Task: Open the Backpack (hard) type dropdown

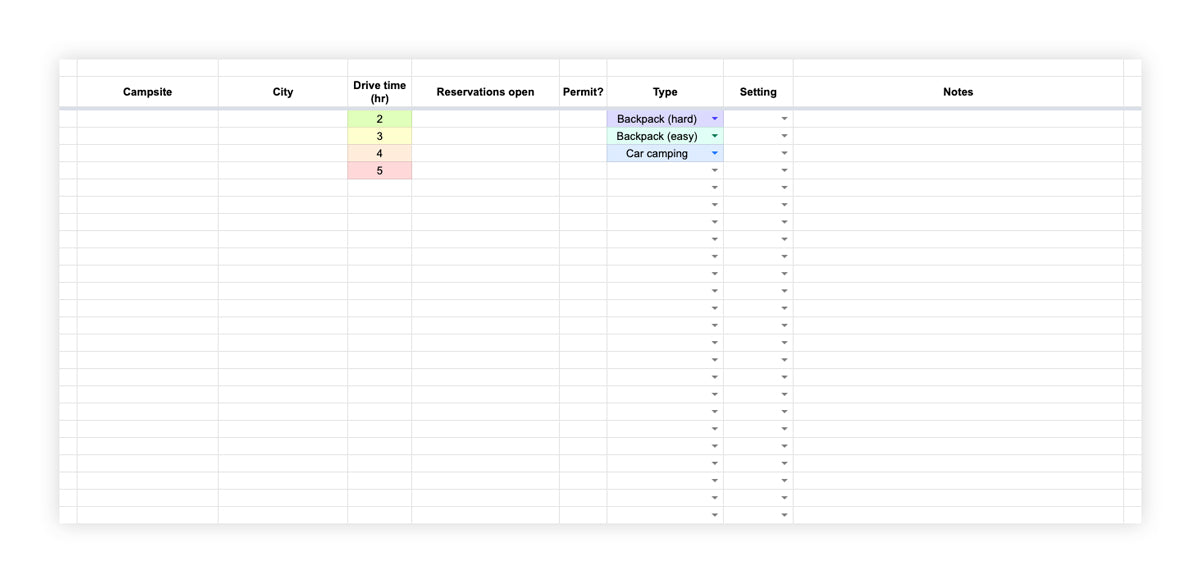Action: pyautogui.click(x=715, y=119)
